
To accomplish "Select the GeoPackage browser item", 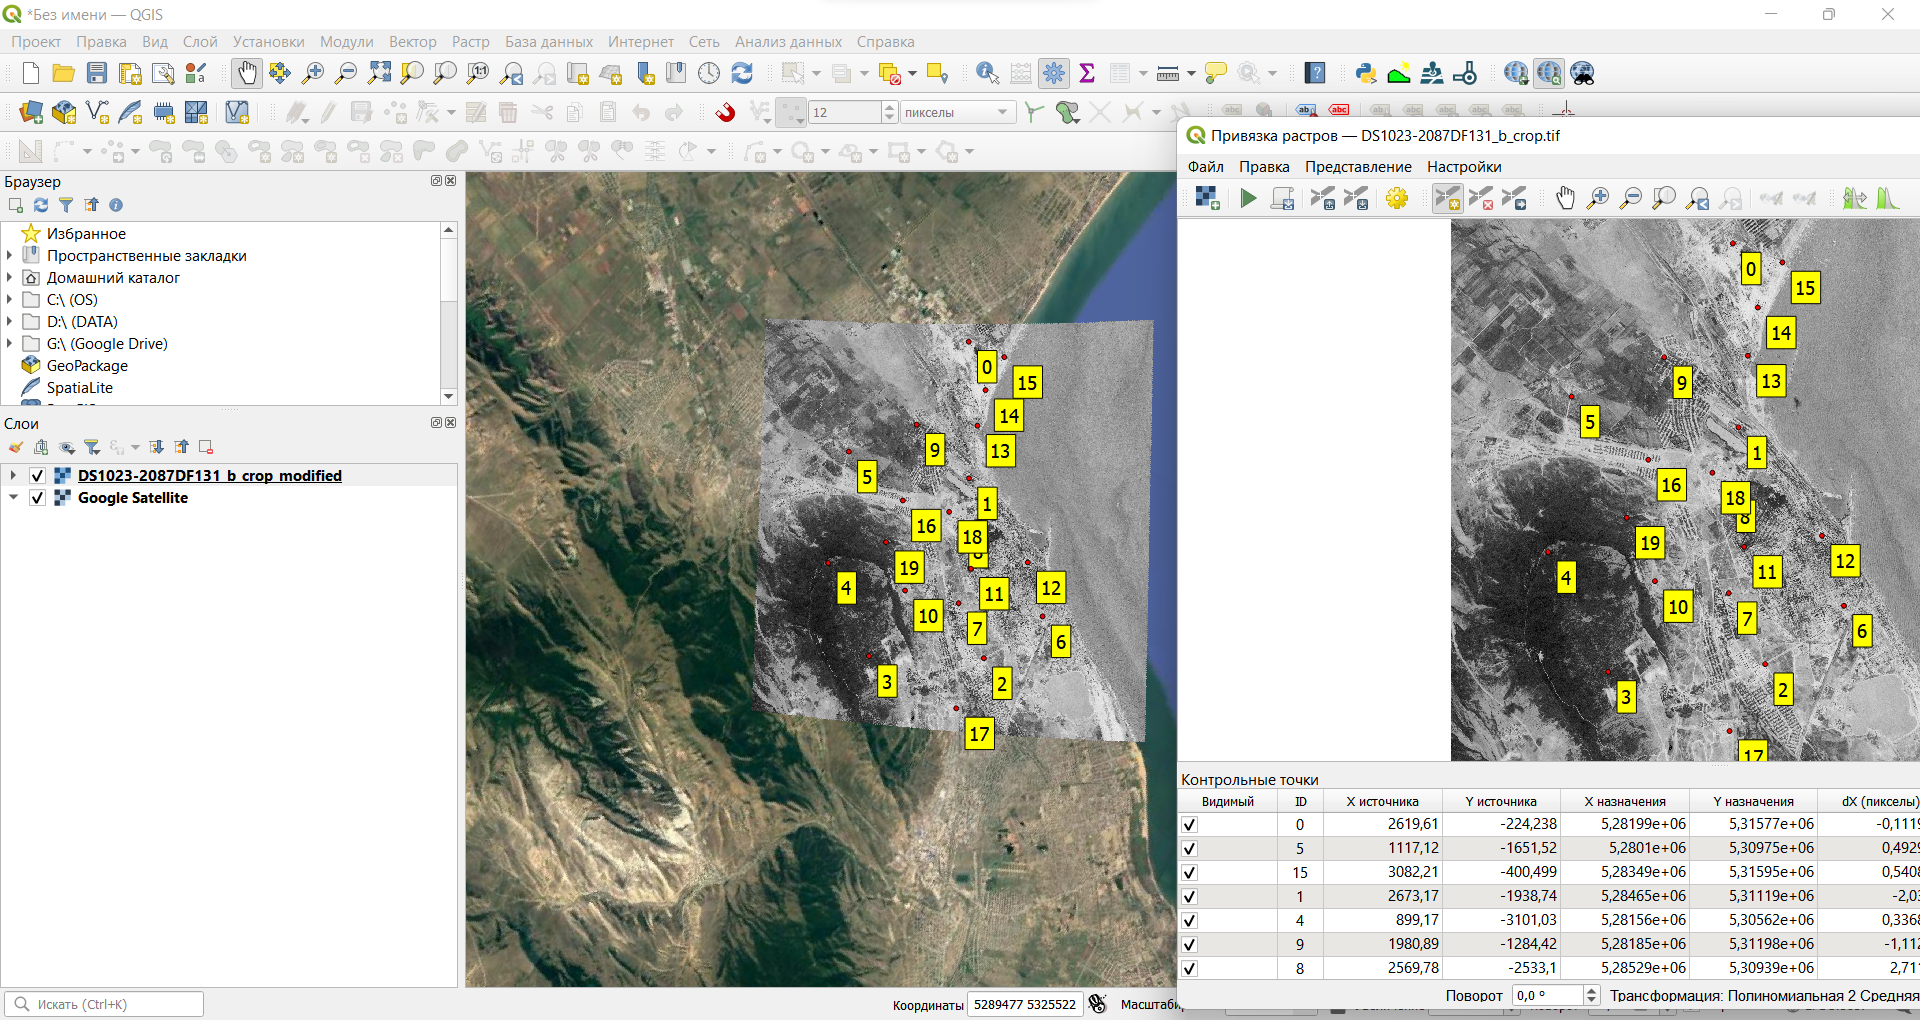I will point(87,366).
